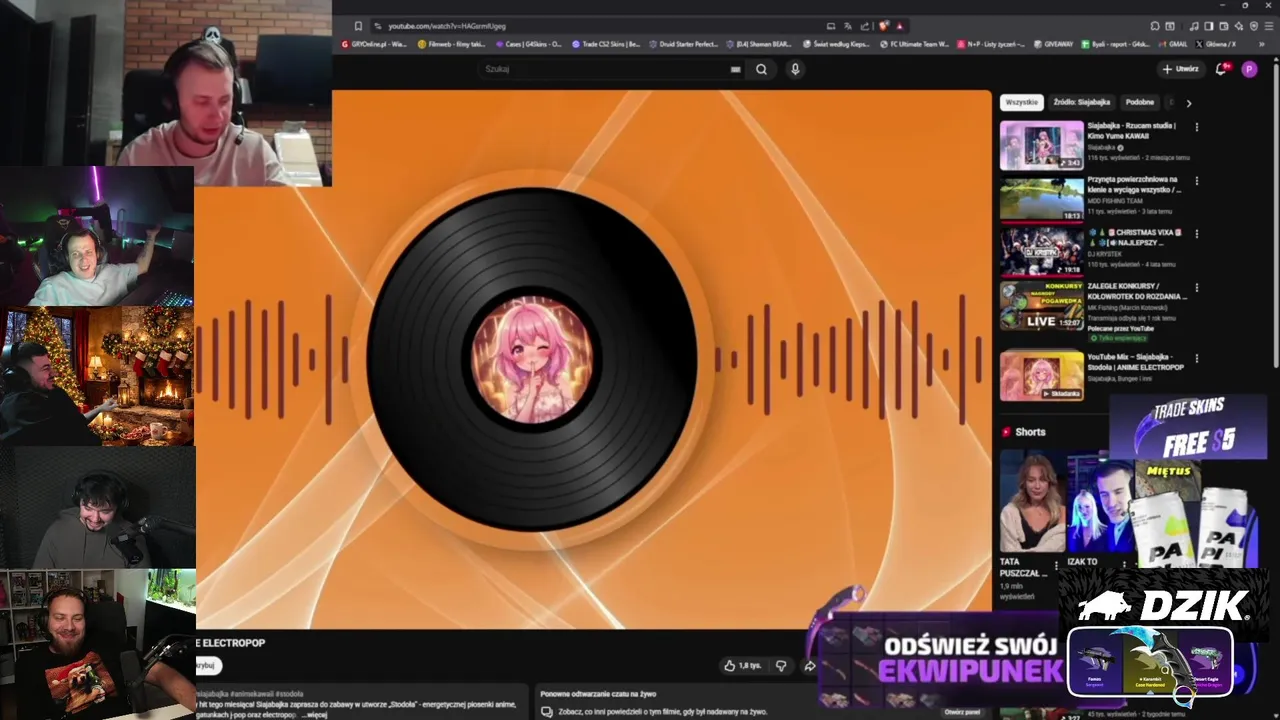Open the fishing lake thumbnail 18:13
Screen dimensions: 1280x720
pos(1041,199)
